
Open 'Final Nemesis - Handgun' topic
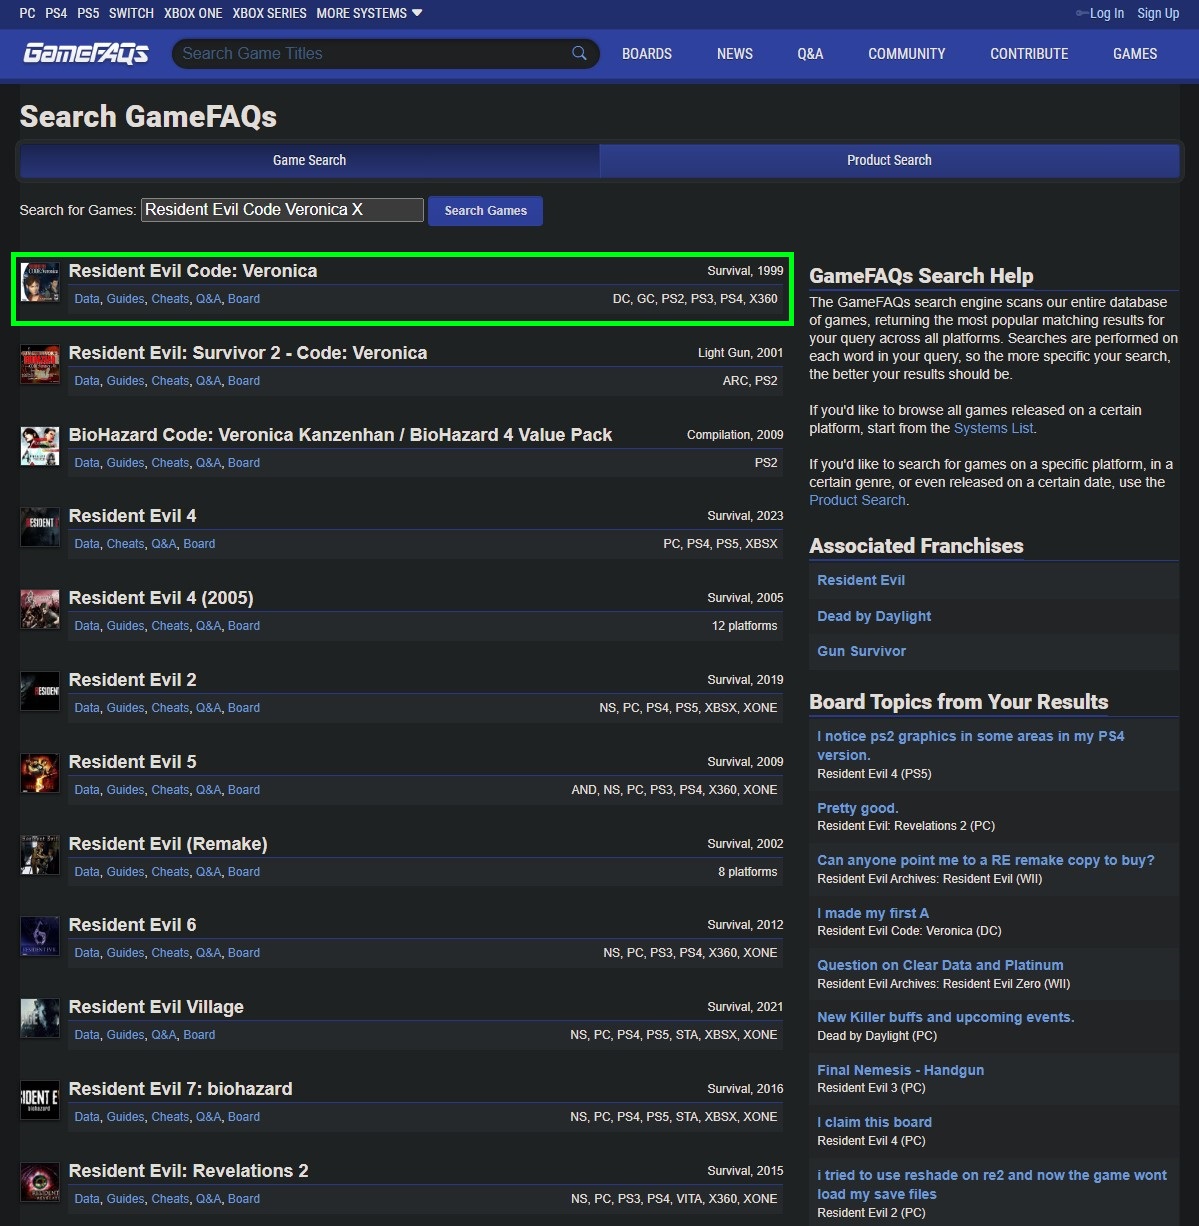pos(900,1070)
